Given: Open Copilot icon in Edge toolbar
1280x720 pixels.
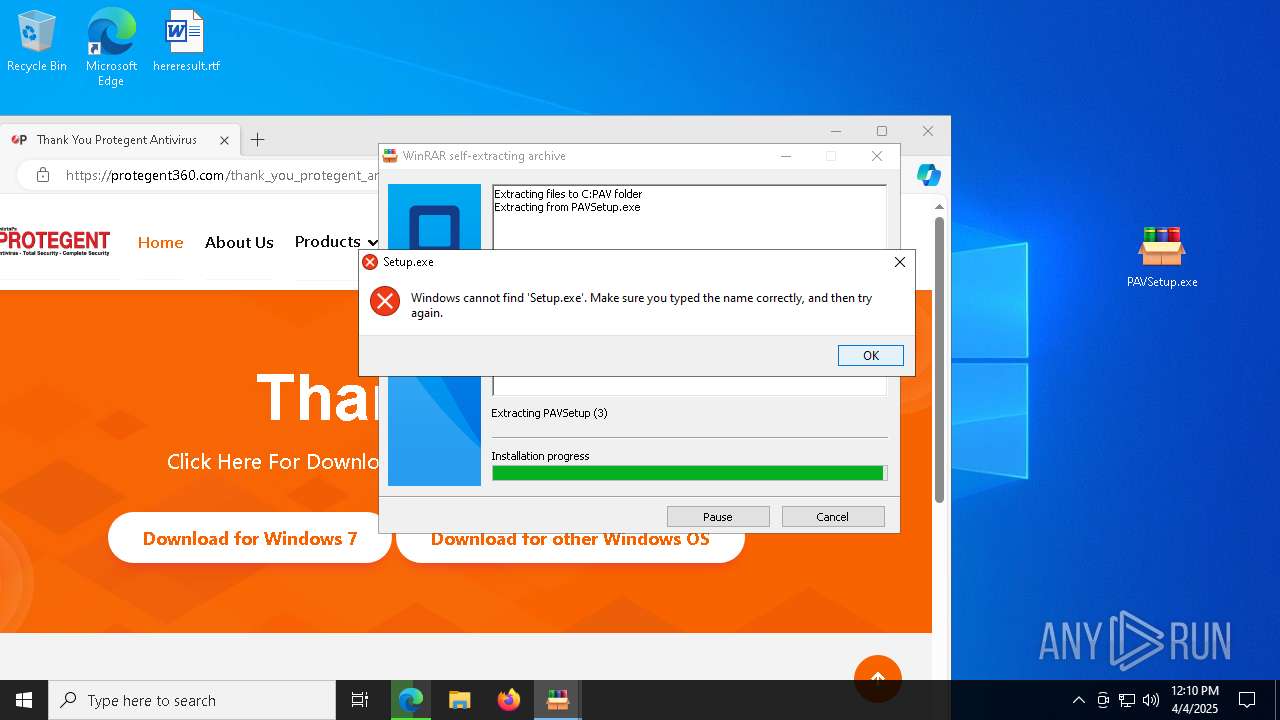Looking at the screenshot, I should click(x=929, y=175).
